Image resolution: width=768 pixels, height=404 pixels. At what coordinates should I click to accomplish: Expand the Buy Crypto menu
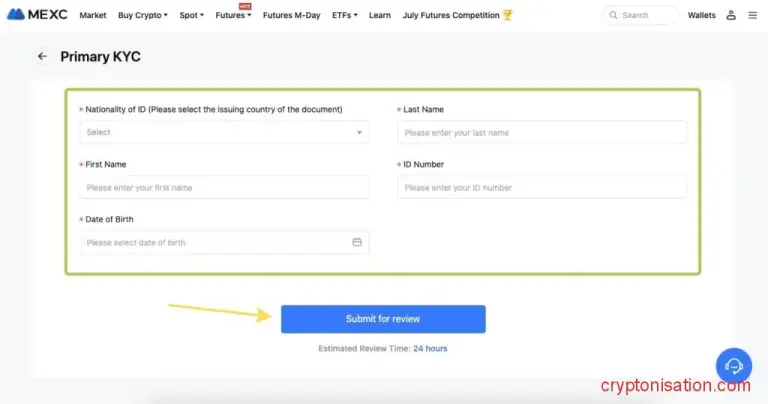[143, 15]
